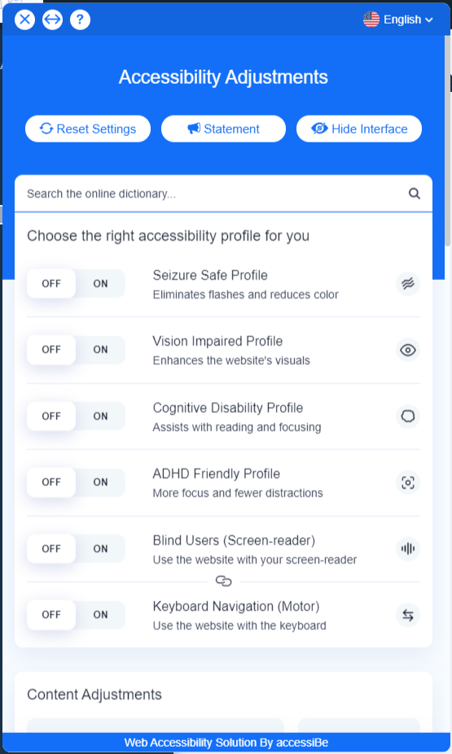Click the Keyboard Navigation arrows icon
Image resolution: width=452 pixels, height=754 pixels.
point(408,615)
